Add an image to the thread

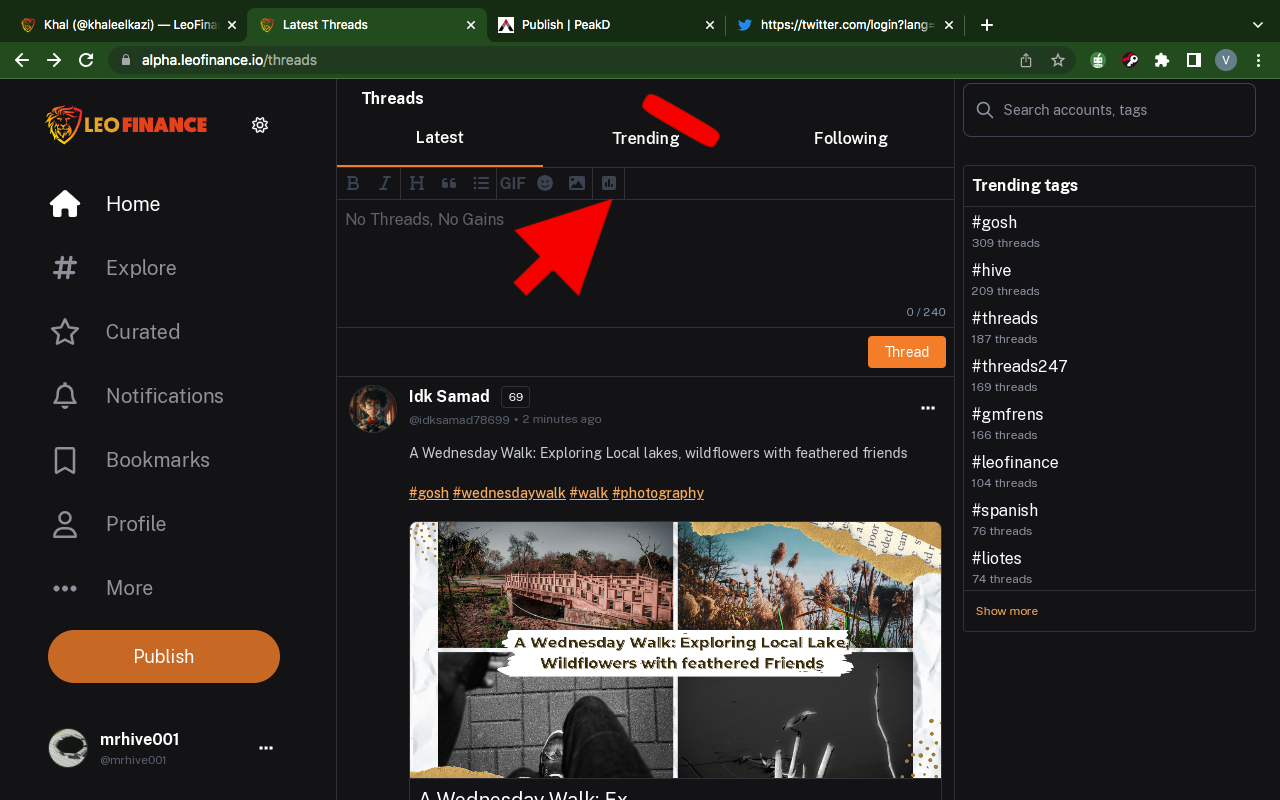[x=577, y=183]
